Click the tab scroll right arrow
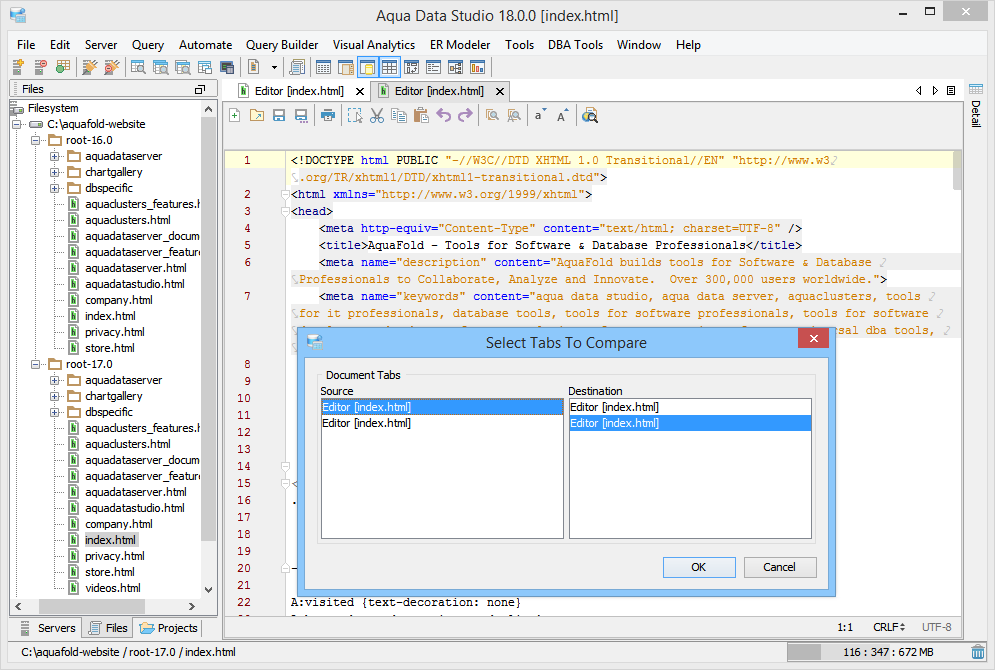This screenshot has width=995, height=670. pos(935,91)
